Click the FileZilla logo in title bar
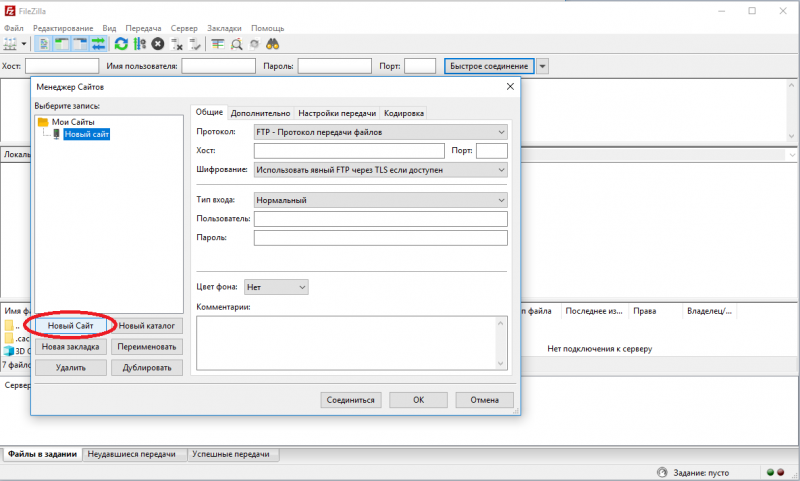The image size is (800, 481). [x=10, y=11]
